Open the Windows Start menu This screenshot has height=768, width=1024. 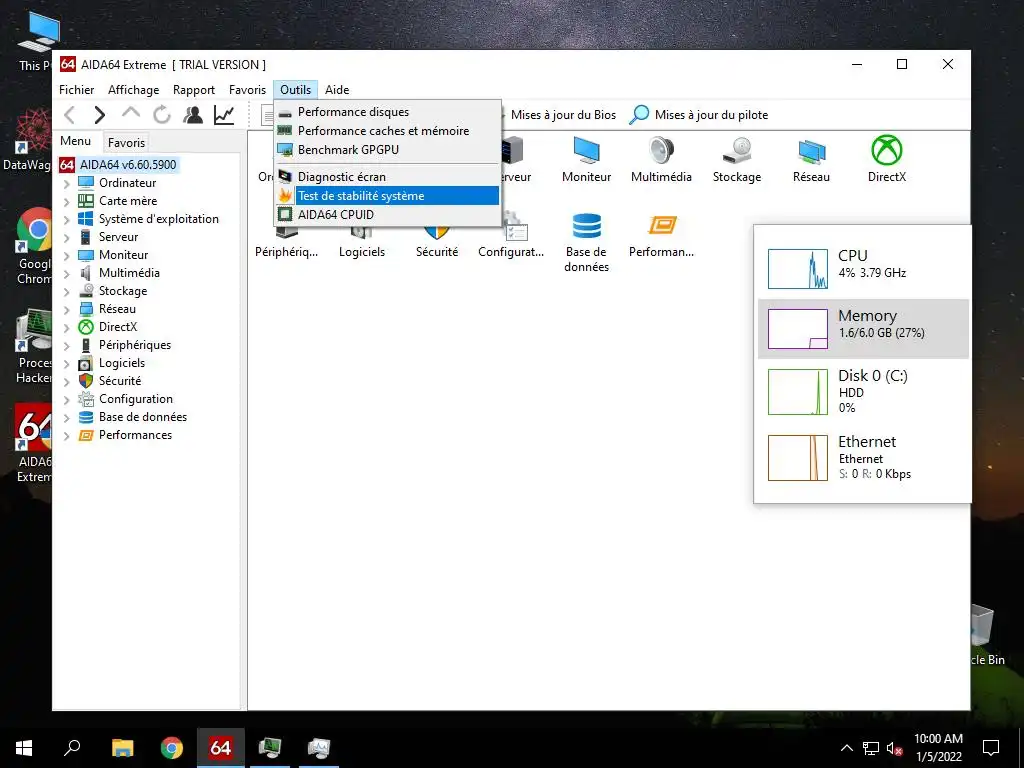coord(24,748)
